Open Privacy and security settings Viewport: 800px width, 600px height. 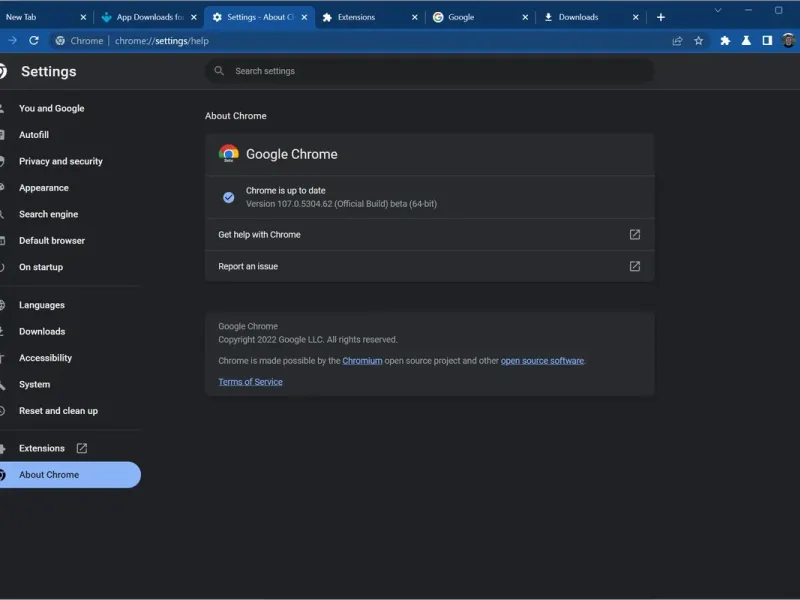coord(61,161)
